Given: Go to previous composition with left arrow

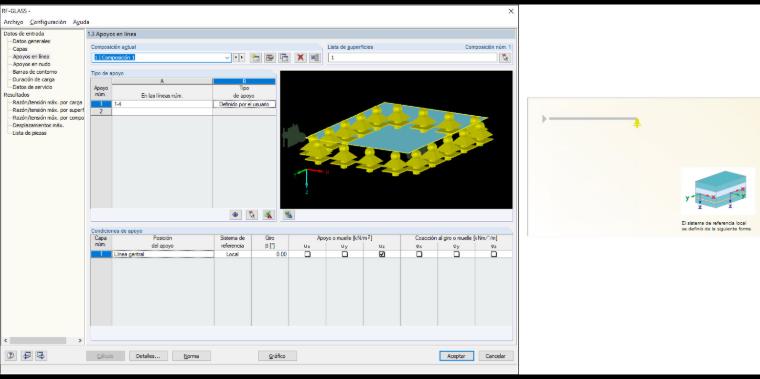Looking at the screenshot, I should point(236,58).
